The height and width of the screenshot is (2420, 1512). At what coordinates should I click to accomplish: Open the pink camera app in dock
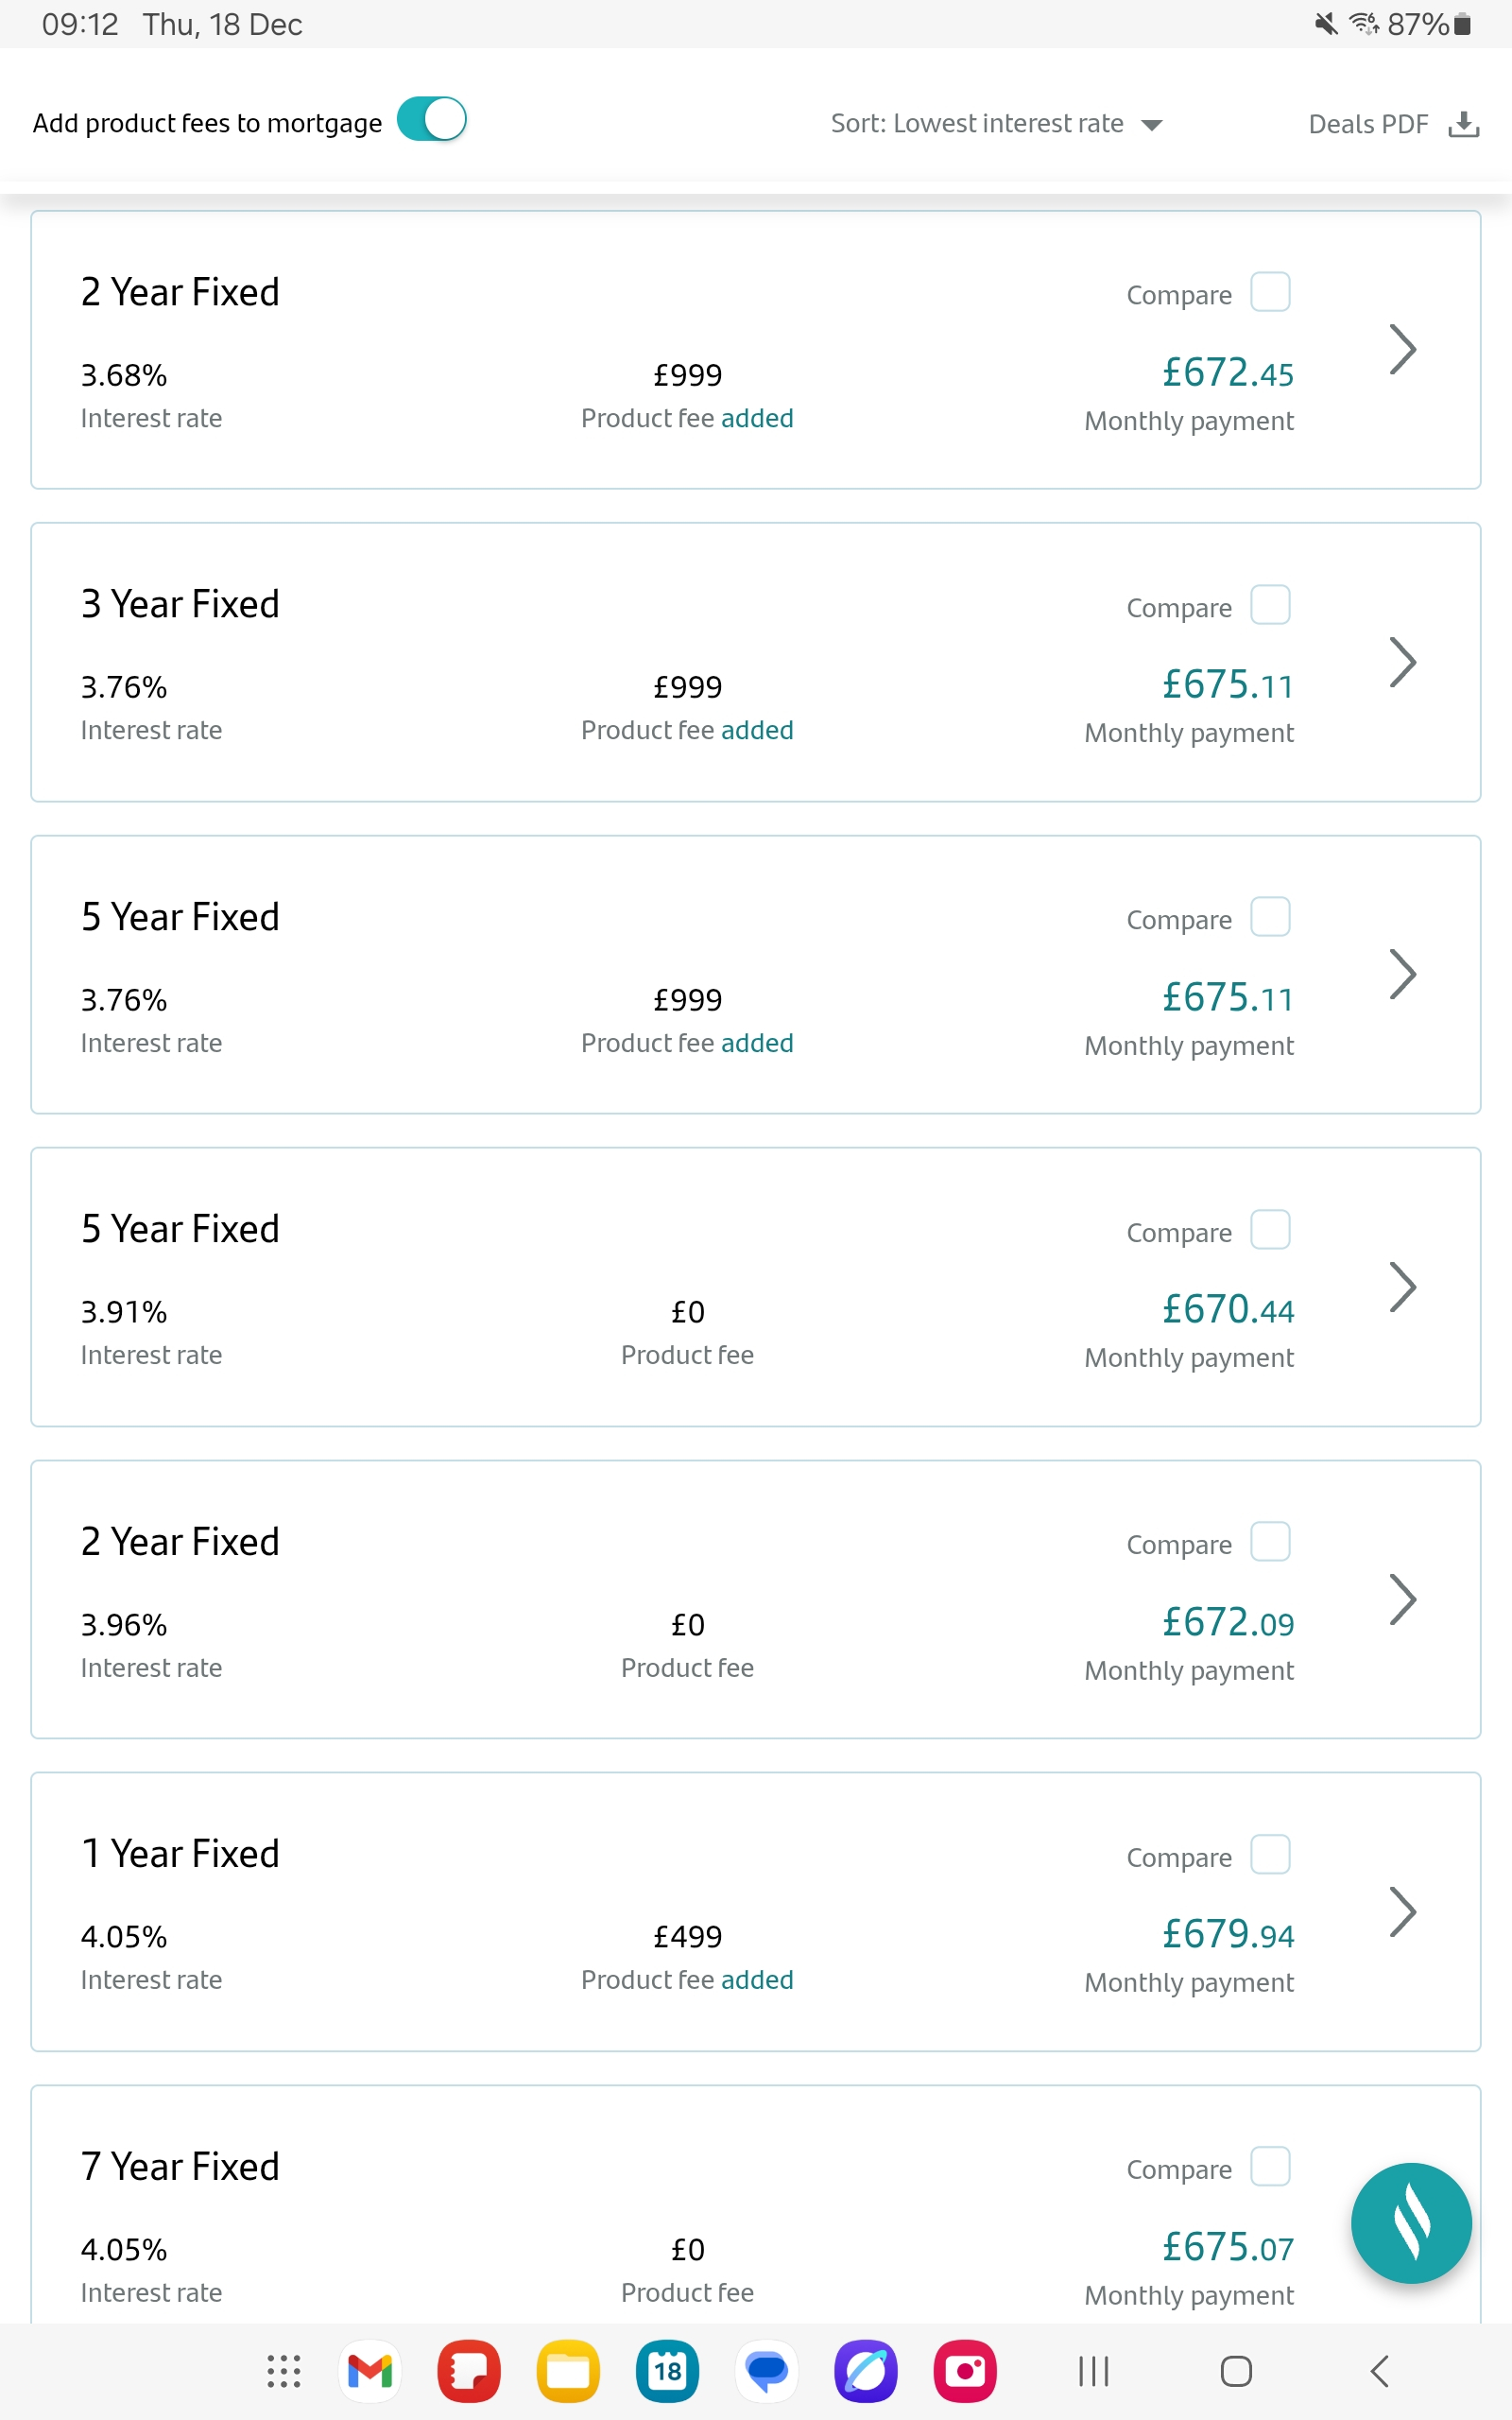tap(964, 2370)
